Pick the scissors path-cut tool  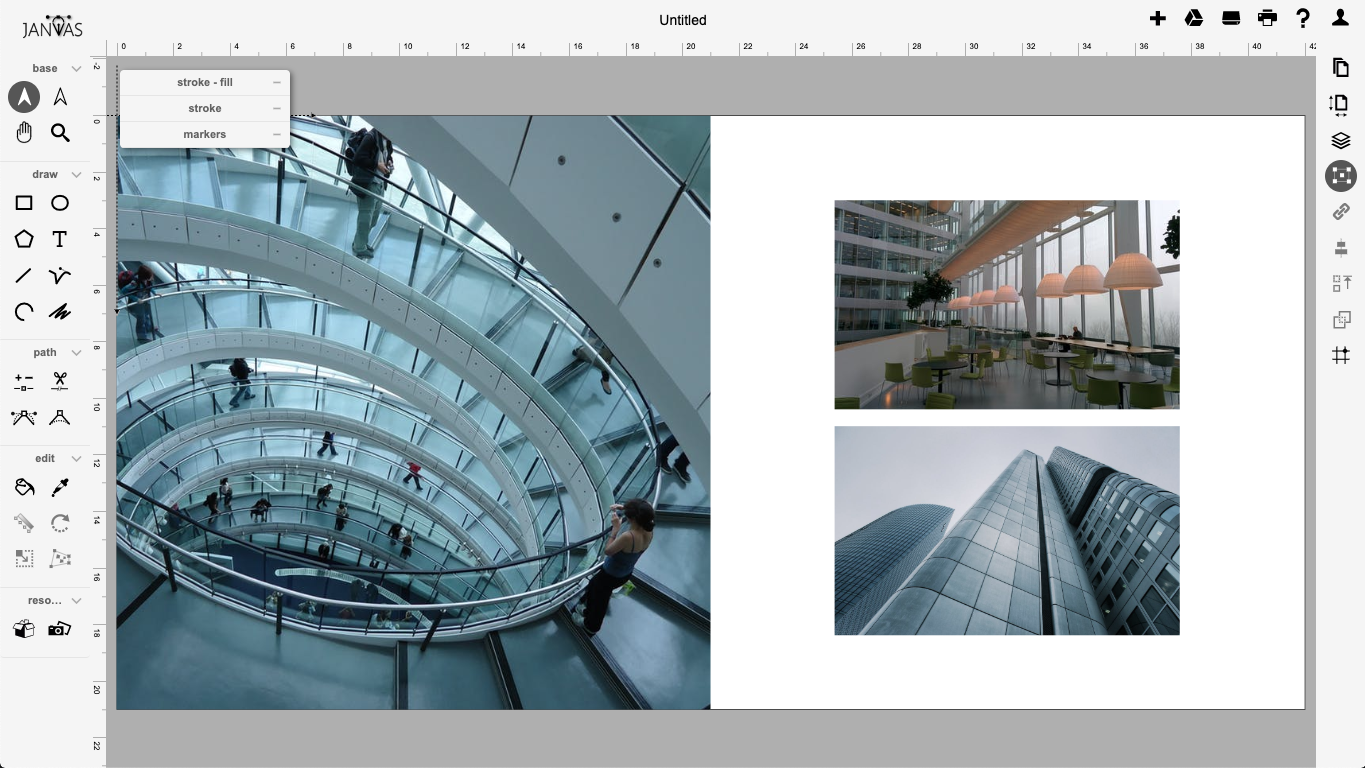coord(60,381)
